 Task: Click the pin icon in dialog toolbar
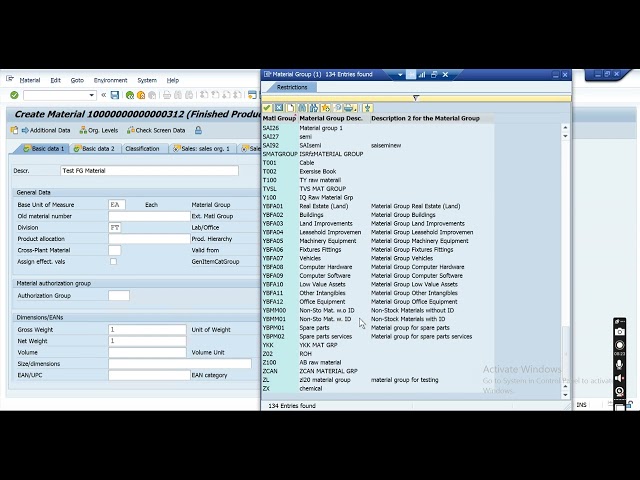(x=367, y=108)
